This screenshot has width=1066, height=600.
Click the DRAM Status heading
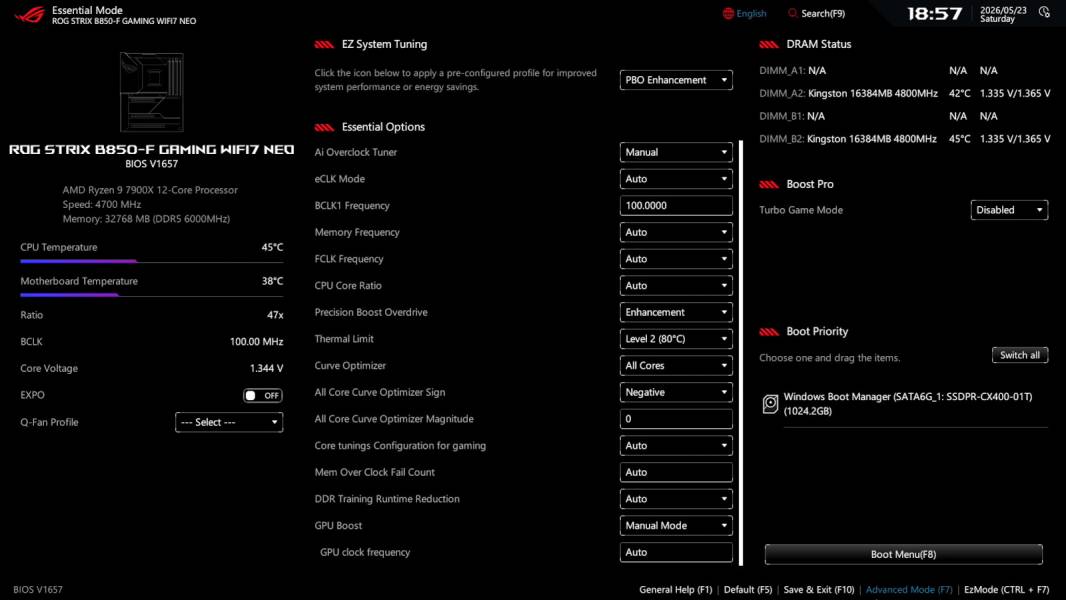[x=819, y=44]
